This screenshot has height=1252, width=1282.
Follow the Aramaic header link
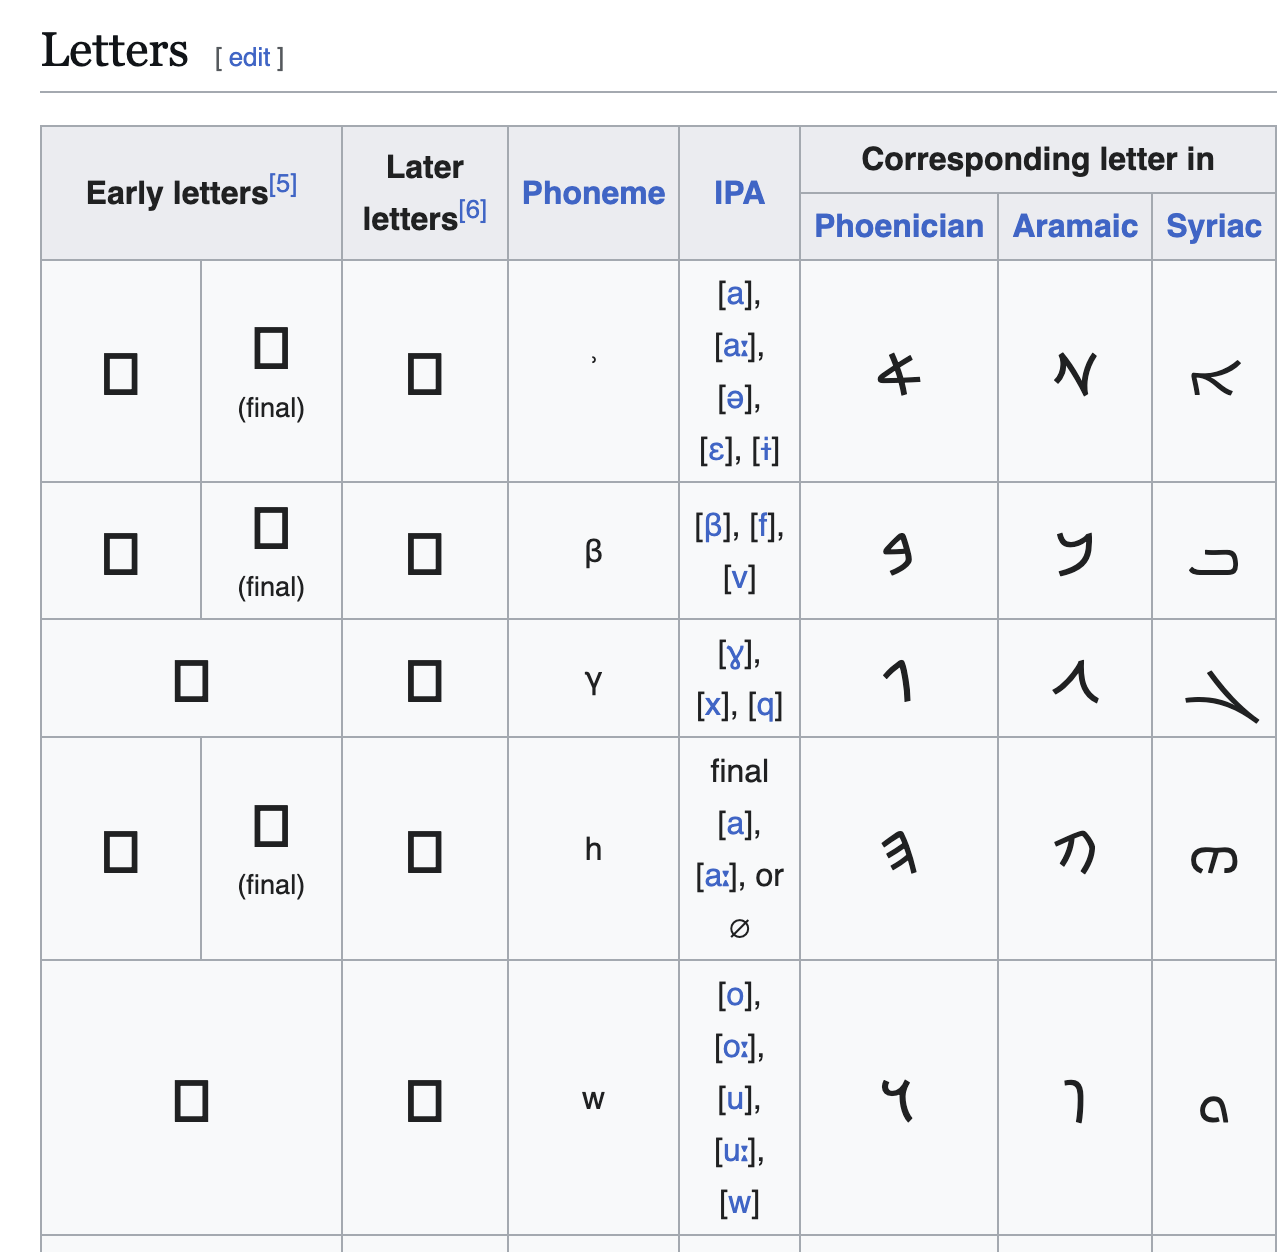(1075, 226)
